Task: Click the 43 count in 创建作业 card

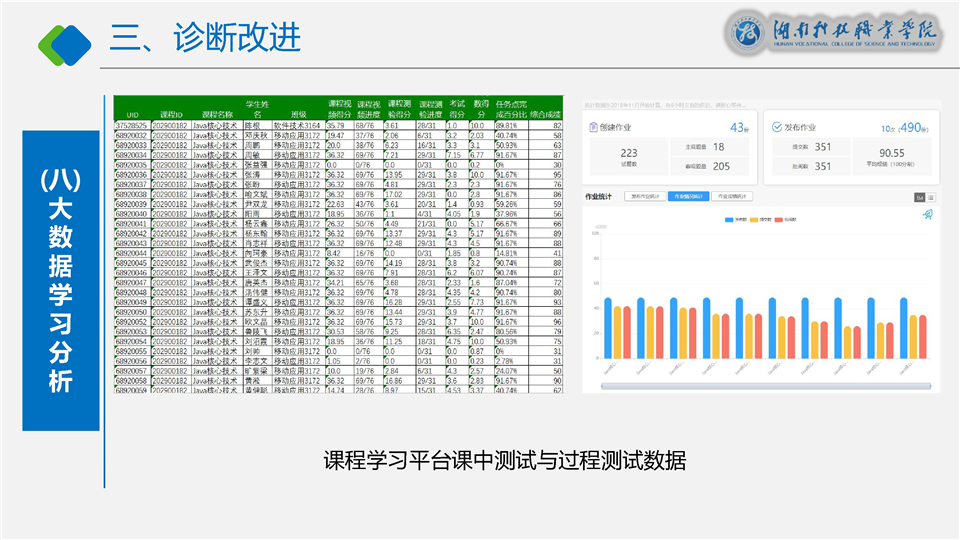Action: pos(737,128)
